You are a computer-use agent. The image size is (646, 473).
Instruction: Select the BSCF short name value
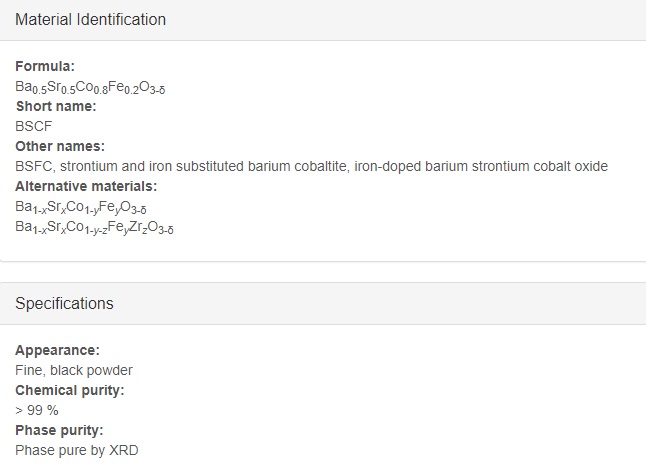(34, 126)
